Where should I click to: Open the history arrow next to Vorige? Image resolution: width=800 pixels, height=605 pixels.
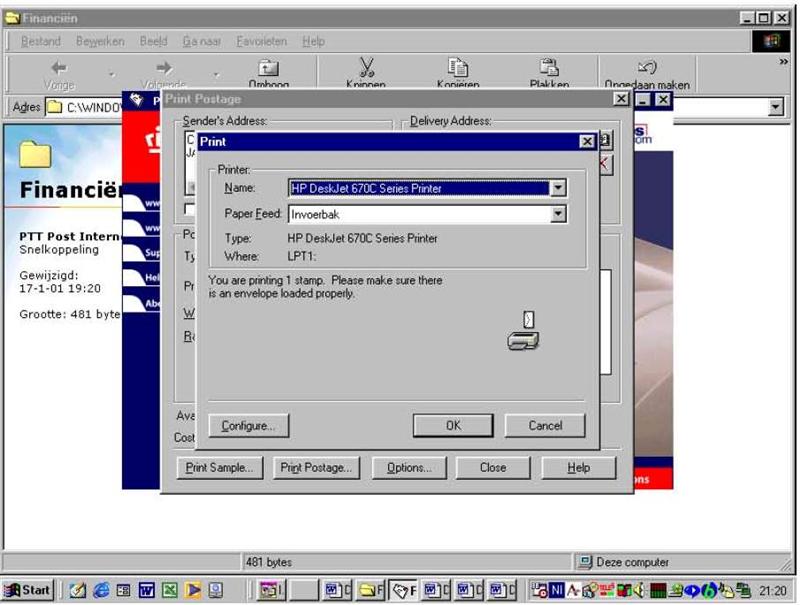tap(111, 74)
